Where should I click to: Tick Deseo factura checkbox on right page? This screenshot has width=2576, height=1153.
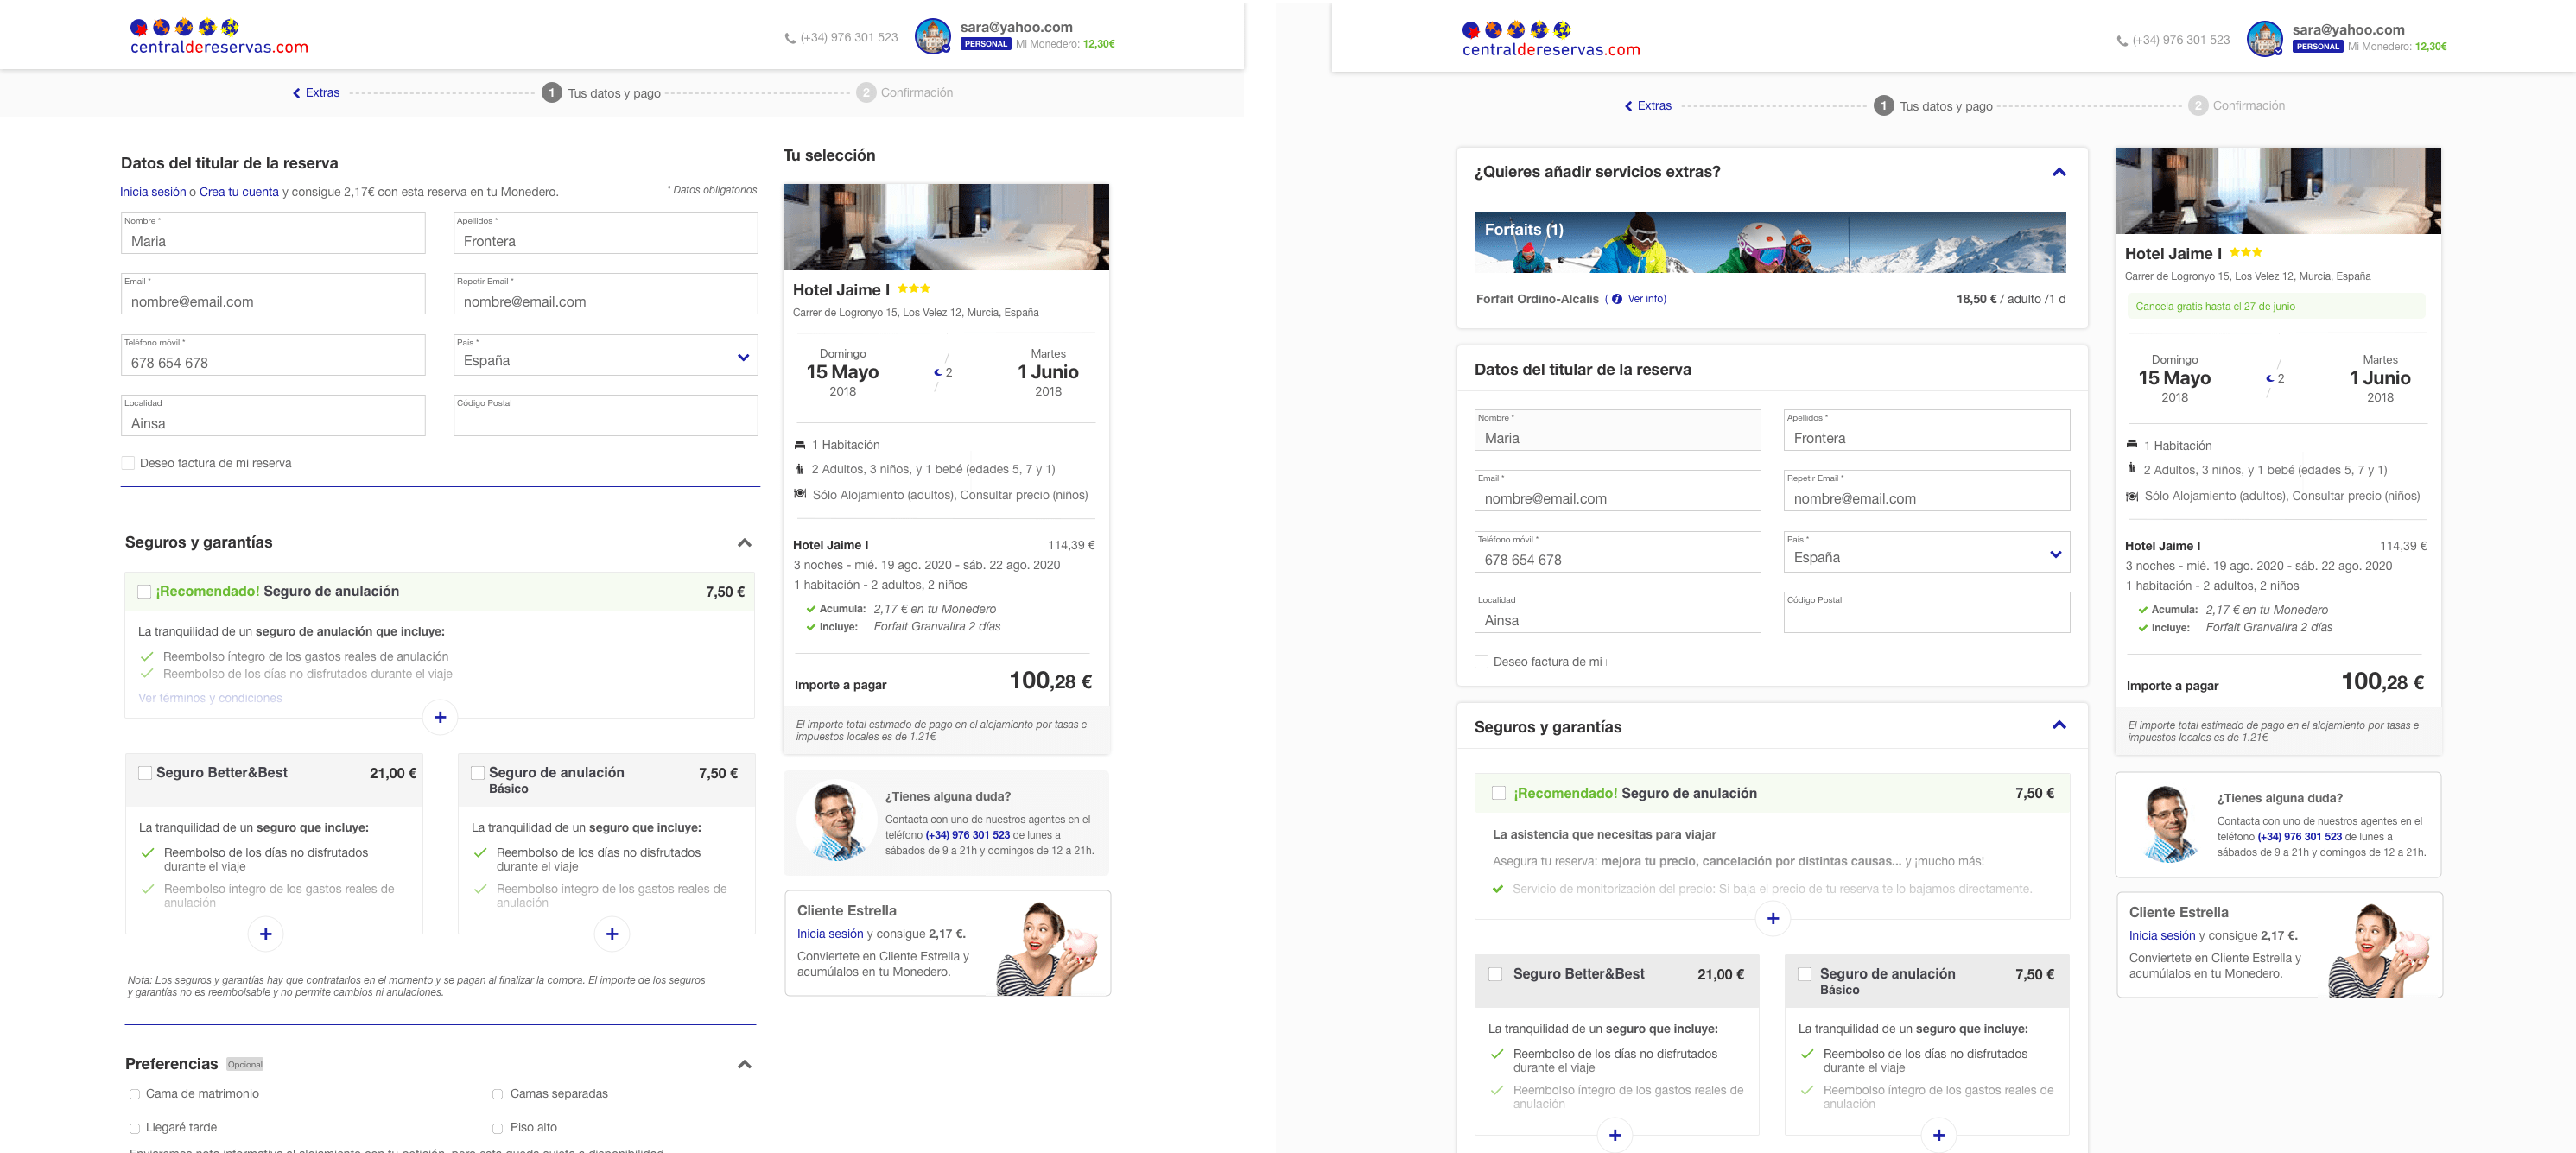pos(1481,662)
